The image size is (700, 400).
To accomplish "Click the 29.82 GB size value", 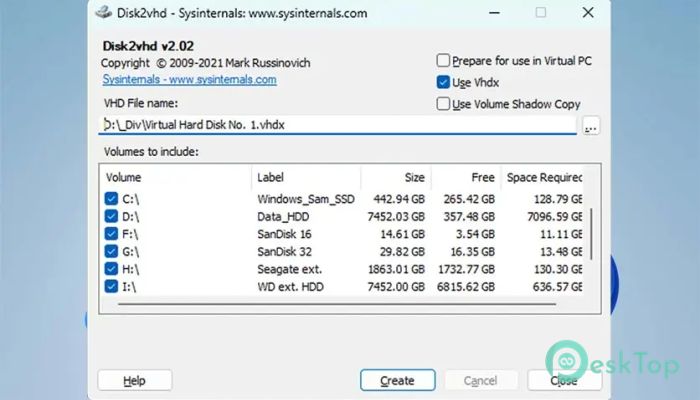I will click(x=402, y=252).
